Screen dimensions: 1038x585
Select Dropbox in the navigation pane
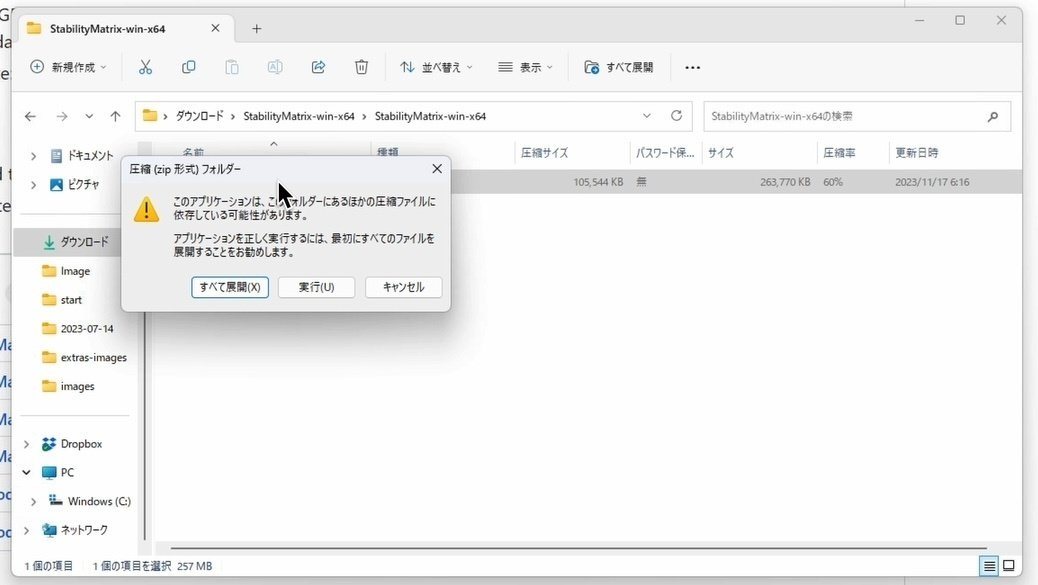(x=72, y=444)
